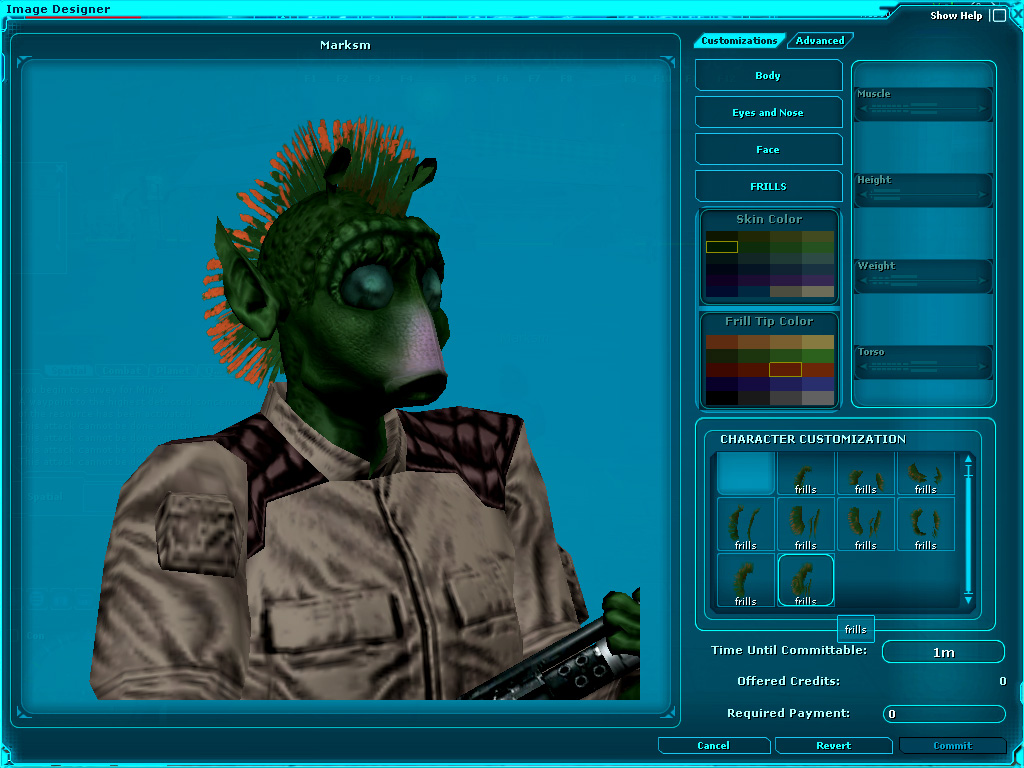This screenshot has width=1024, height=768.
Task: Click the Weight slider track
Action: coord(923,281)
